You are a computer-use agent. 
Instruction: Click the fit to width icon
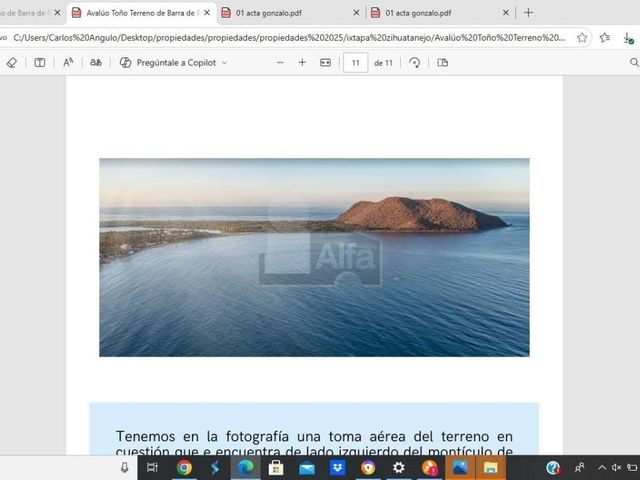(325, 63)
